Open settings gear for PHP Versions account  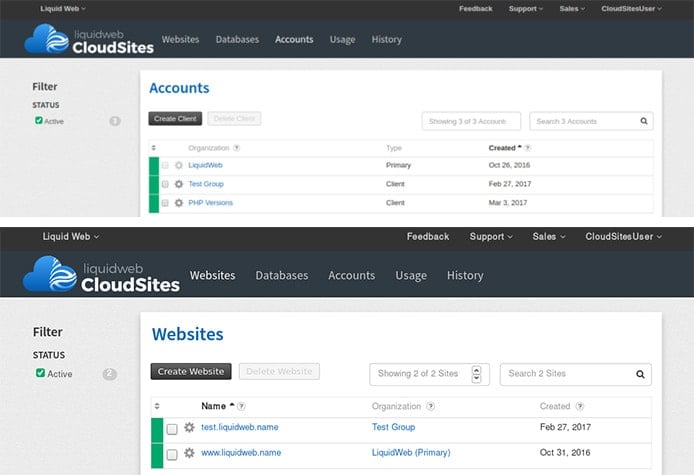(179, 203)
